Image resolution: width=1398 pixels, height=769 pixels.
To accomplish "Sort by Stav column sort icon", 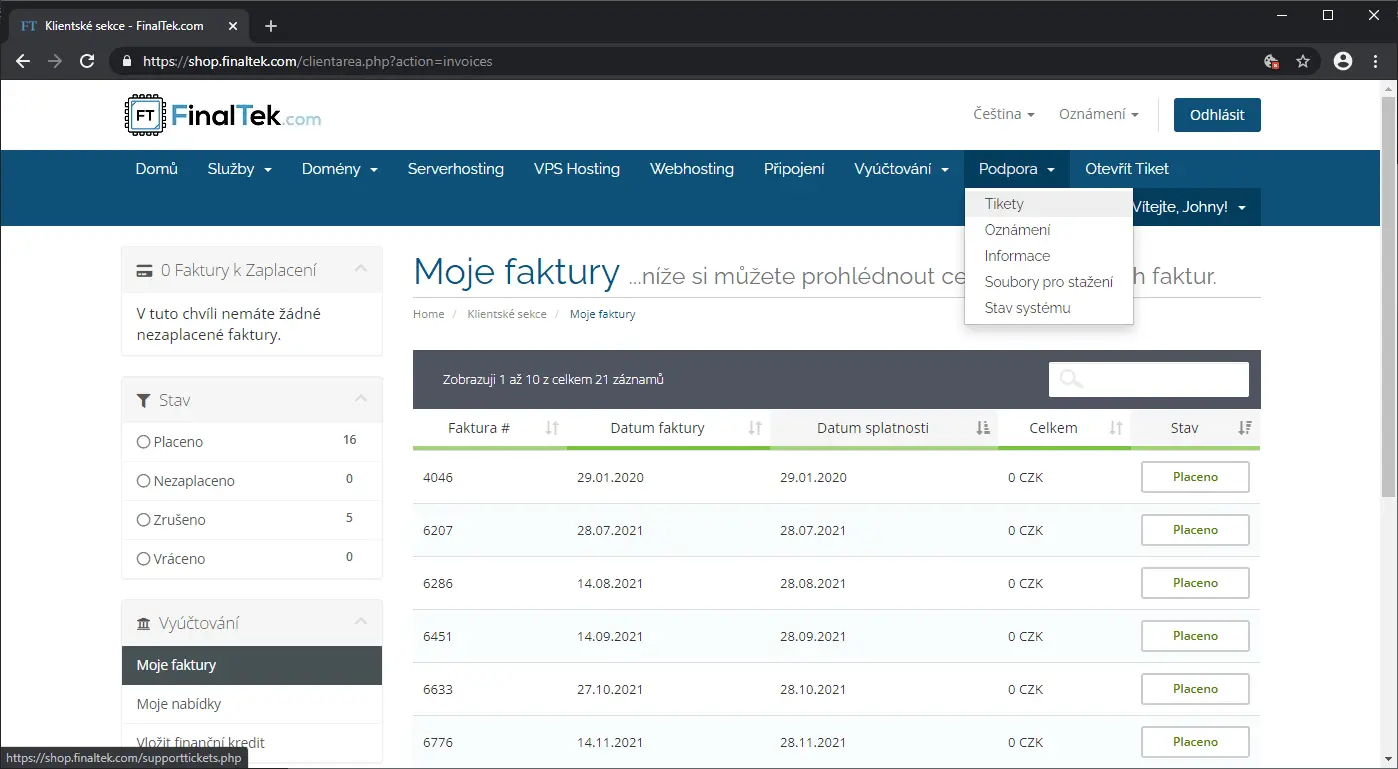I will [1245, 428].
